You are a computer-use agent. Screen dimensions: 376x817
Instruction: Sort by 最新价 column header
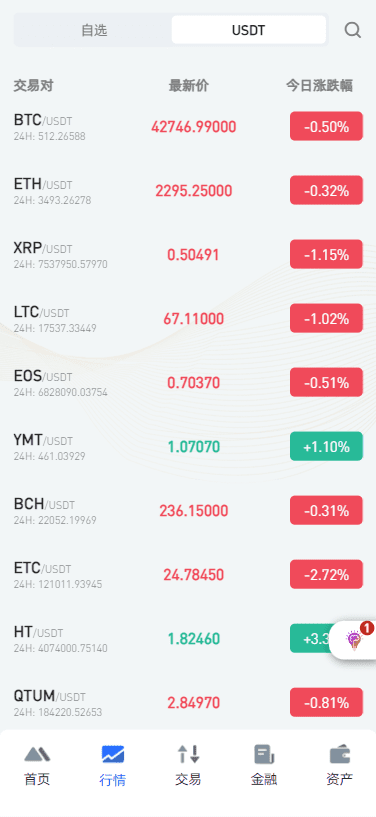189,86
